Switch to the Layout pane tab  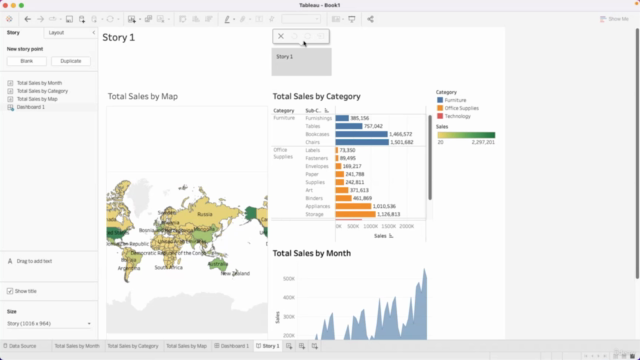[56, 33]
